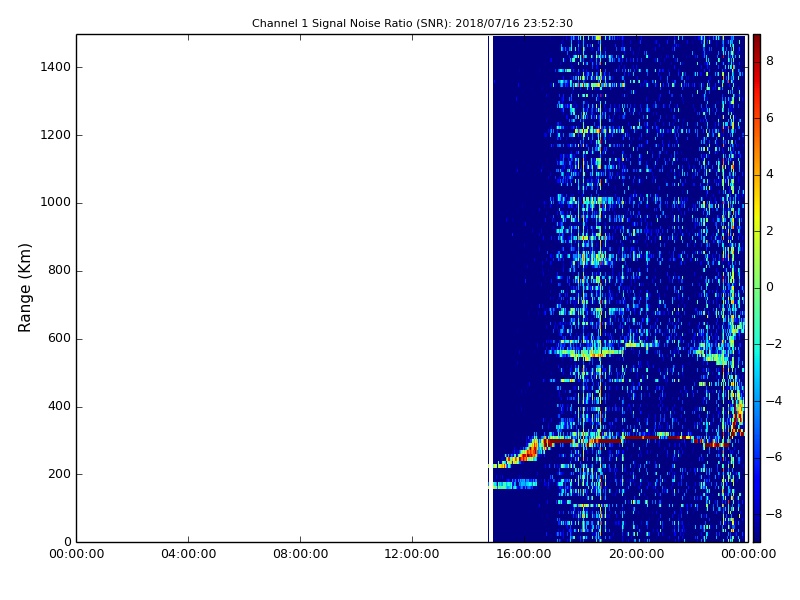Click the 200 tick label on range axis
This screenshot has width=800, height=600.
59,474
